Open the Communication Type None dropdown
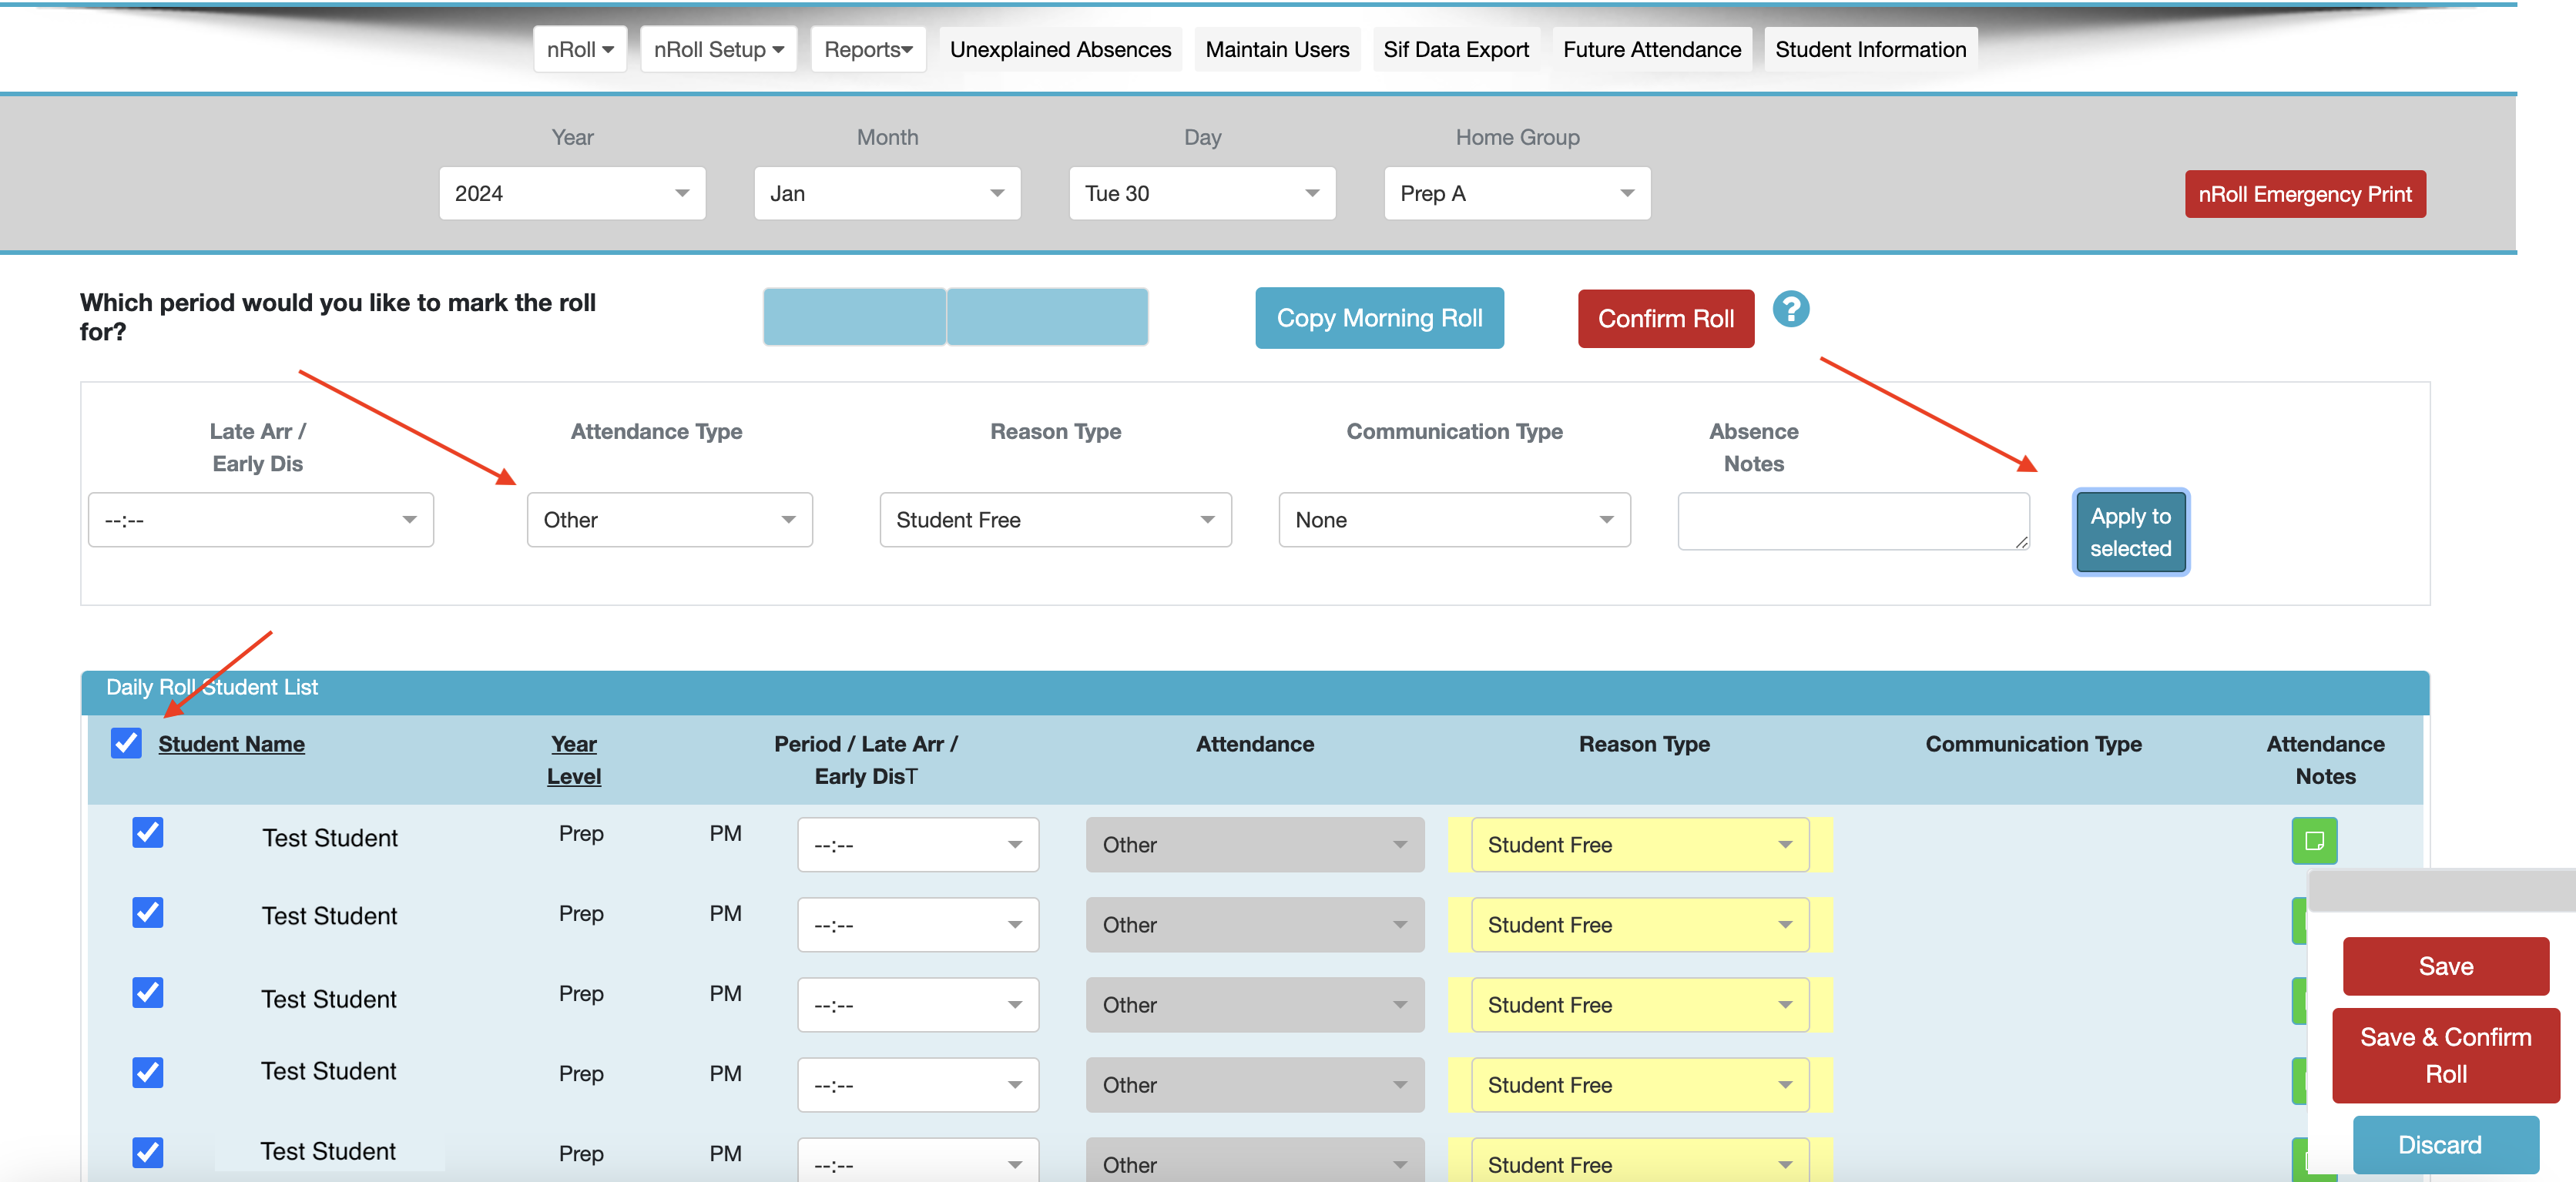 coord(1454,520)
